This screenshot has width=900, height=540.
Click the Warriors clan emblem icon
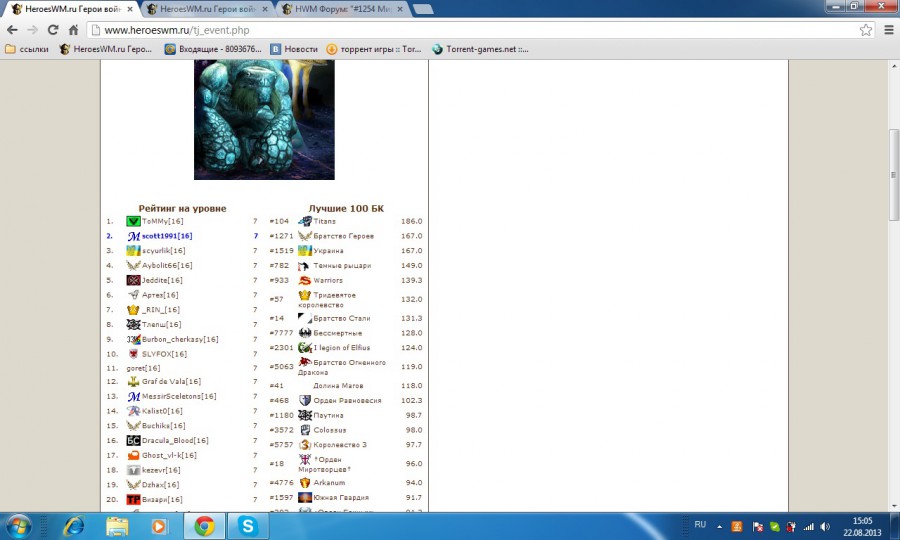305,280
